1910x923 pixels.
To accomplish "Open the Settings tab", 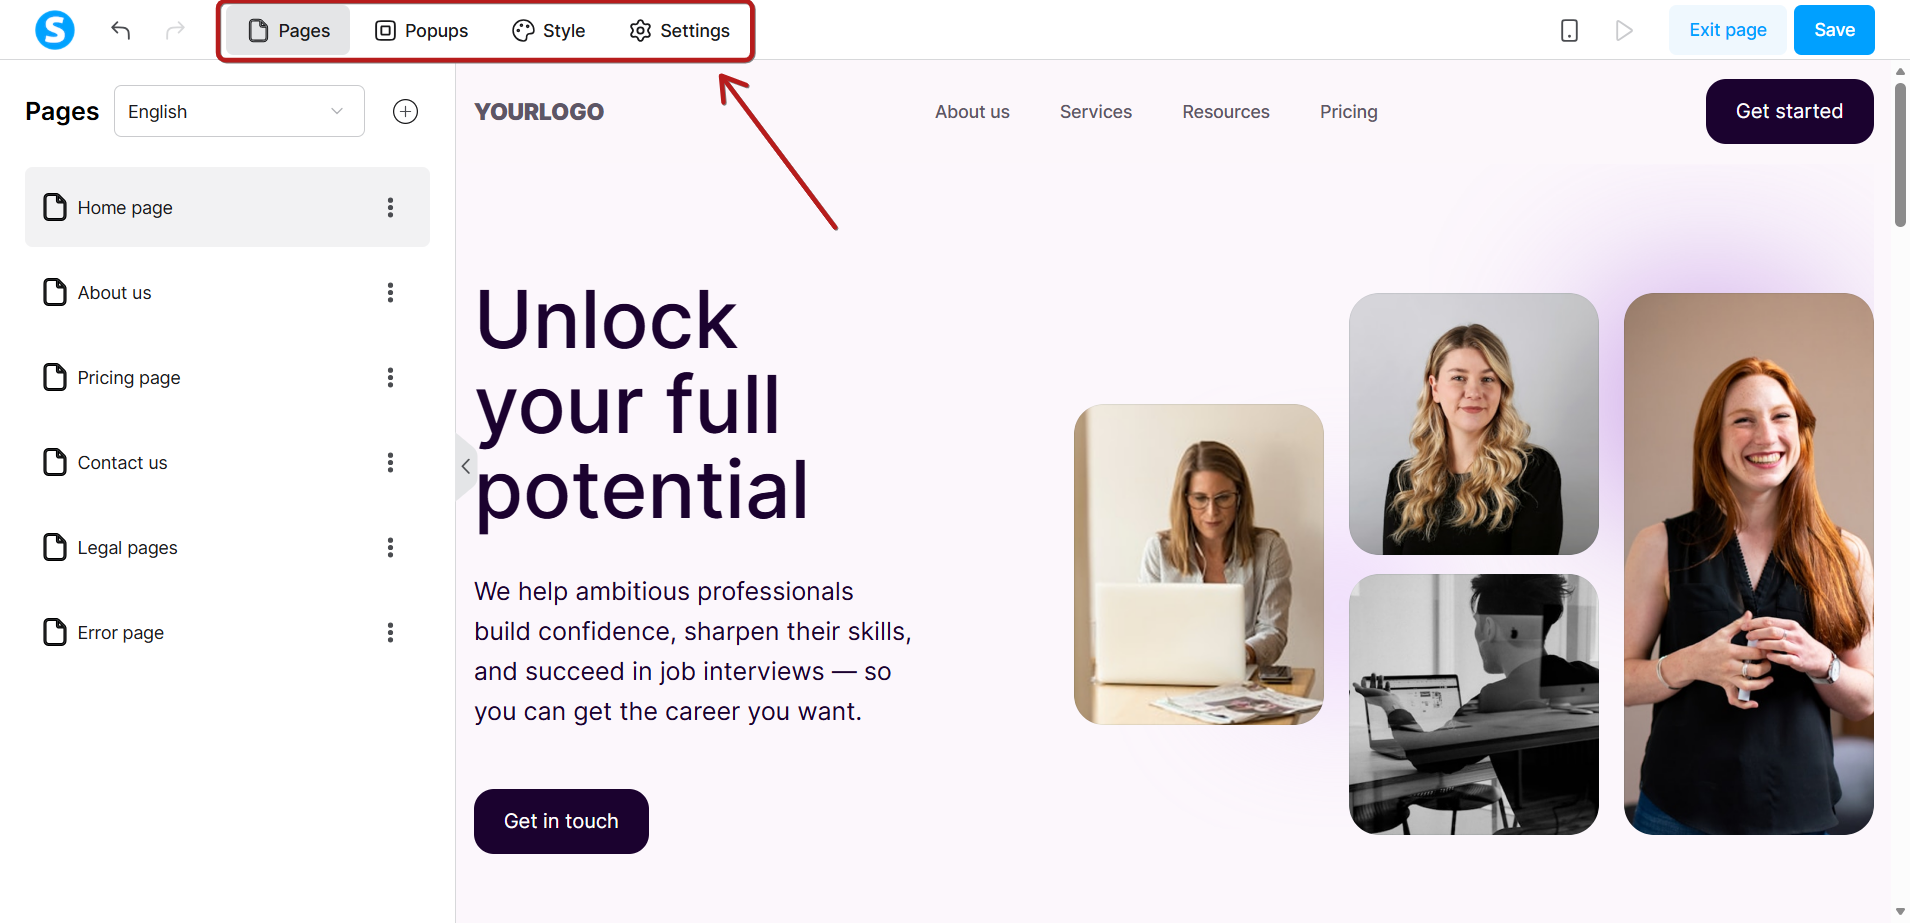I will (680, 30).
